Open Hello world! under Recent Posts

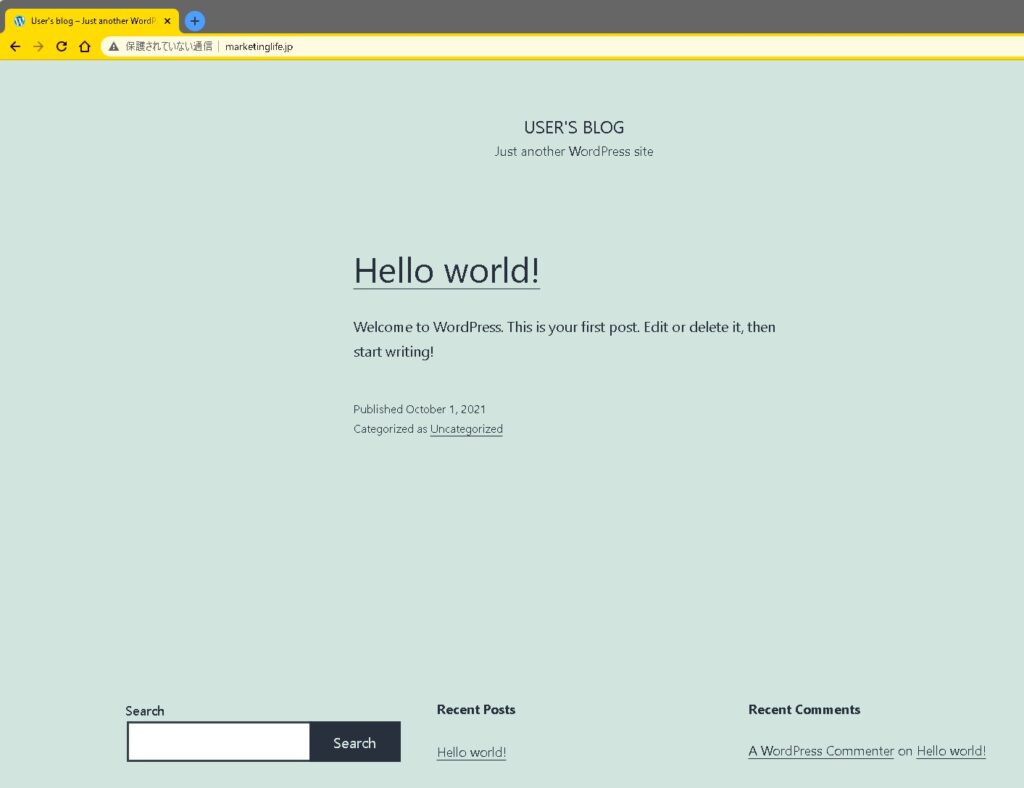pos(471,752)
